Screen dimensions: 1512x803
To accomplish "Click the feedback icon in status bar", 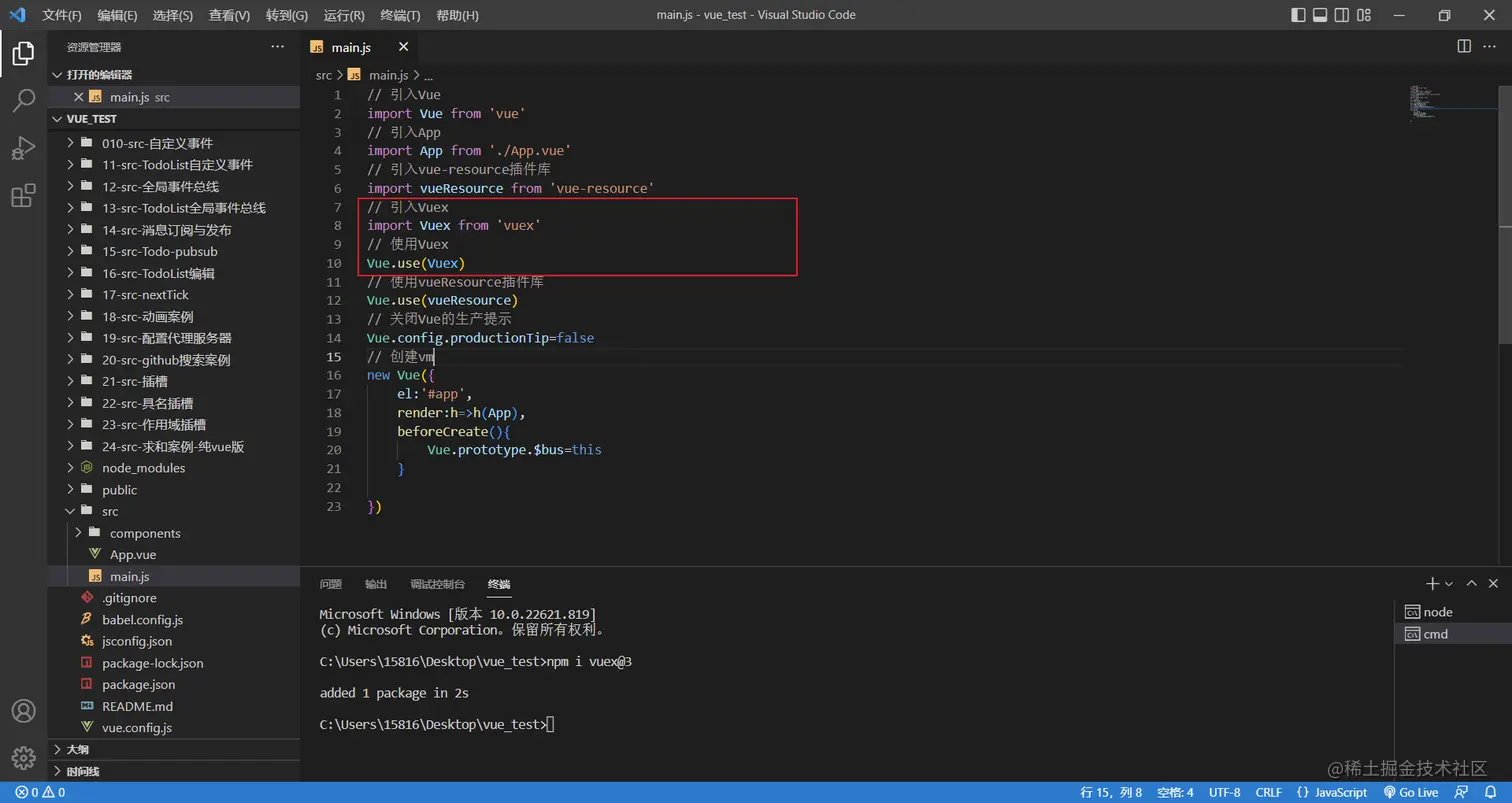I will (x=1462, y=792).
